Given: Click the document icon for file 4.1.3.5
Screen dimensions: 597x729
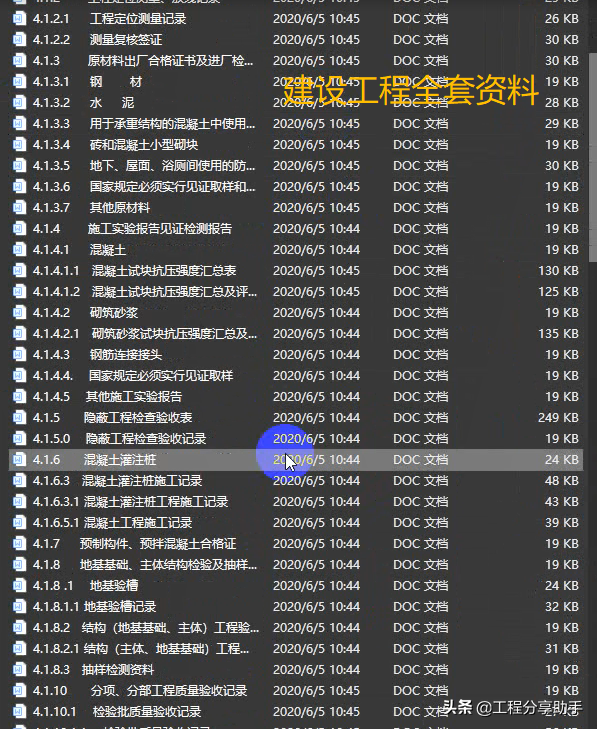Looking at the screenshot, I should coord(19,166).
